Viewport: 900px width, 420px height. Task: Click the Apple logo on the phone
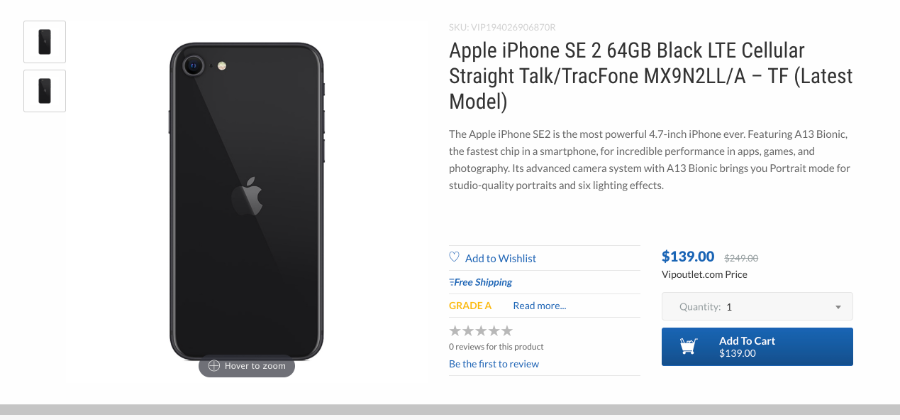(x=247, y=196)
